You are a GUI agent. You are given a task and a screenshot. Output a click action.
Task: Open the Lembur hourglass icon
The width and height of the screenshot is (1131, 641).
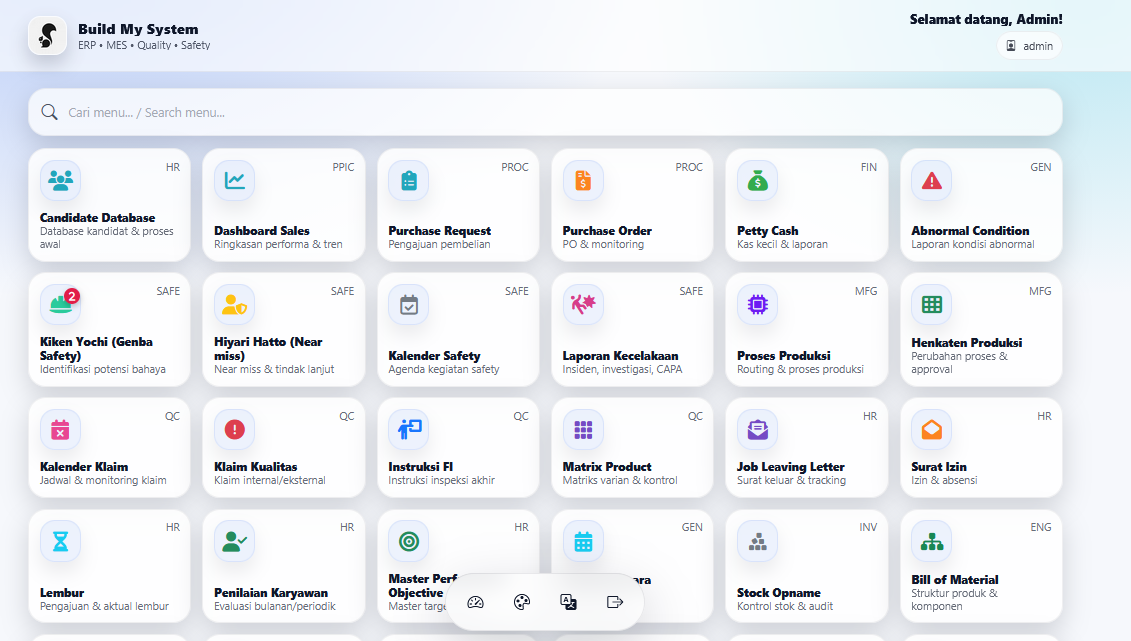click(60, 542)
